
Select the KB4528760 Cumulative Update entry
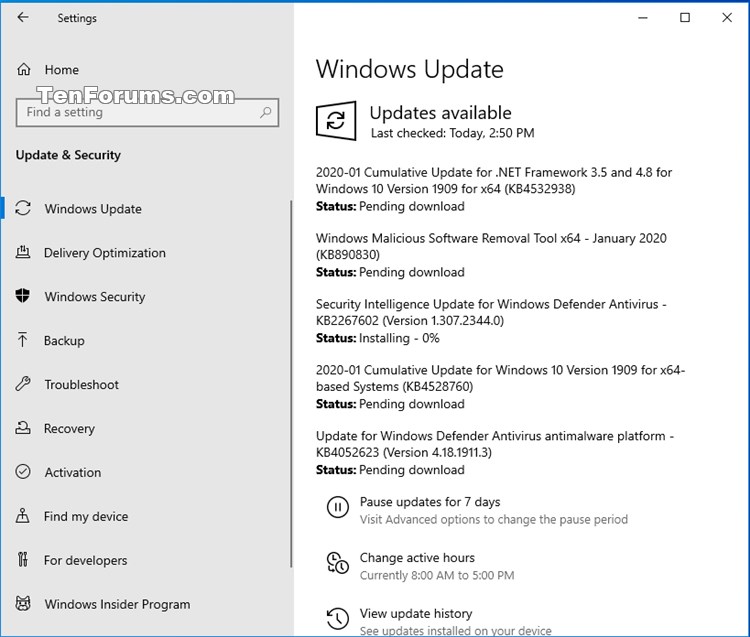(500, 378)
